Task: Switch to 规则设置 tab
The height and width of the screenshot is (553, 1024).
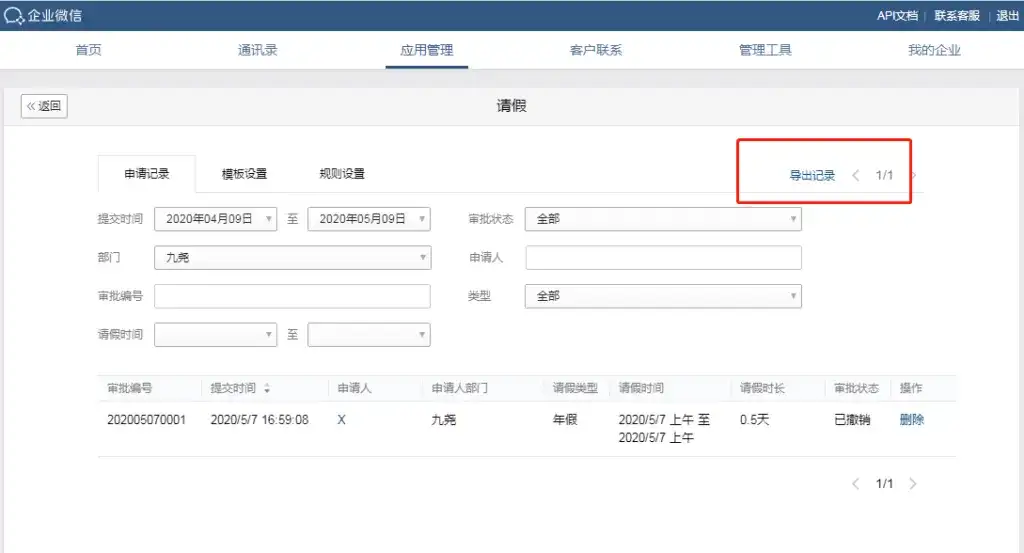Action: pos(342,174)
